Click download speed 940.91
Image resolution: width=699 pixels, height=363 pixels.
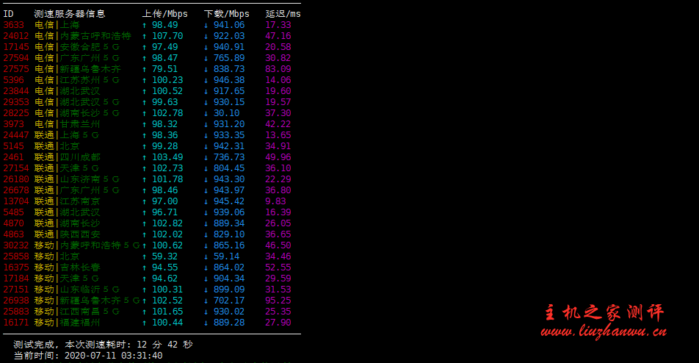click(x=229, y=47)
